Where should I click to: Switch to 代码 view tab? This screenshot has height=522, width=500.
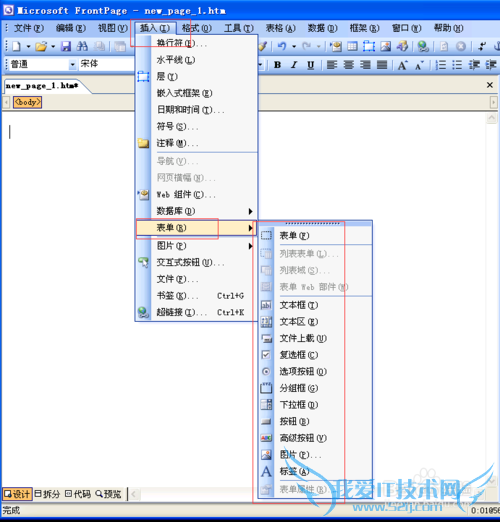pos(78,494)
